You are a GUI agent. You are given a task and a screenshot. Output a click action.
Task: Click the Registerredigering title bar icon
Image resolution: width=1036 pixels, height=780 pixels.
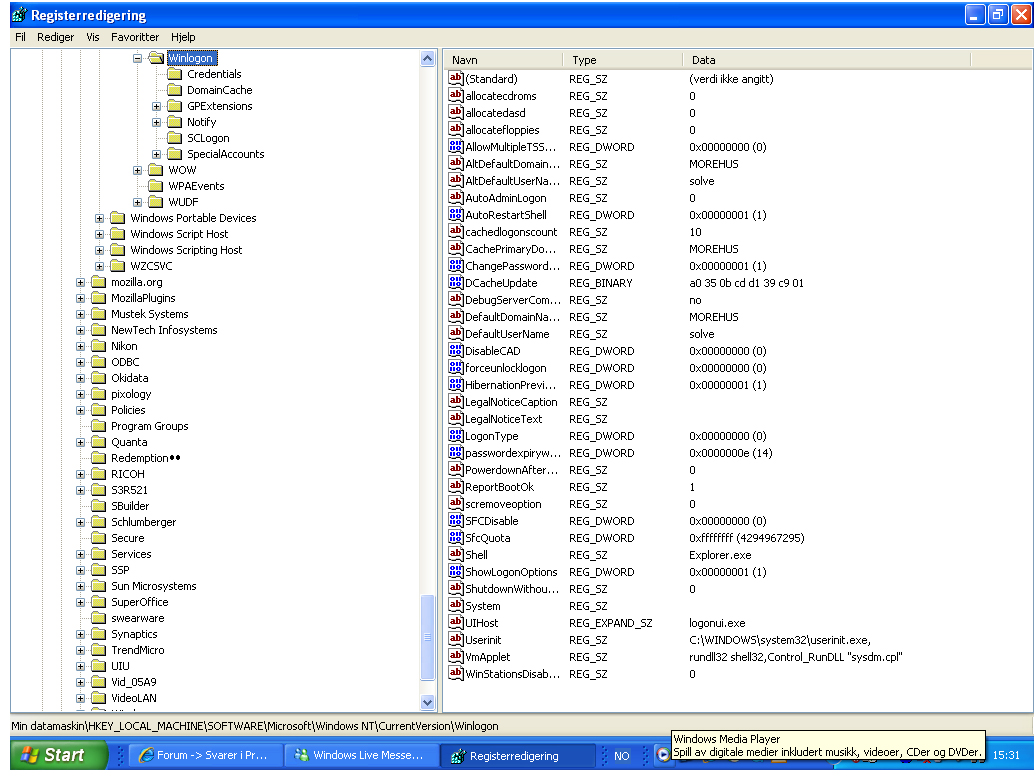pos(19,15)
